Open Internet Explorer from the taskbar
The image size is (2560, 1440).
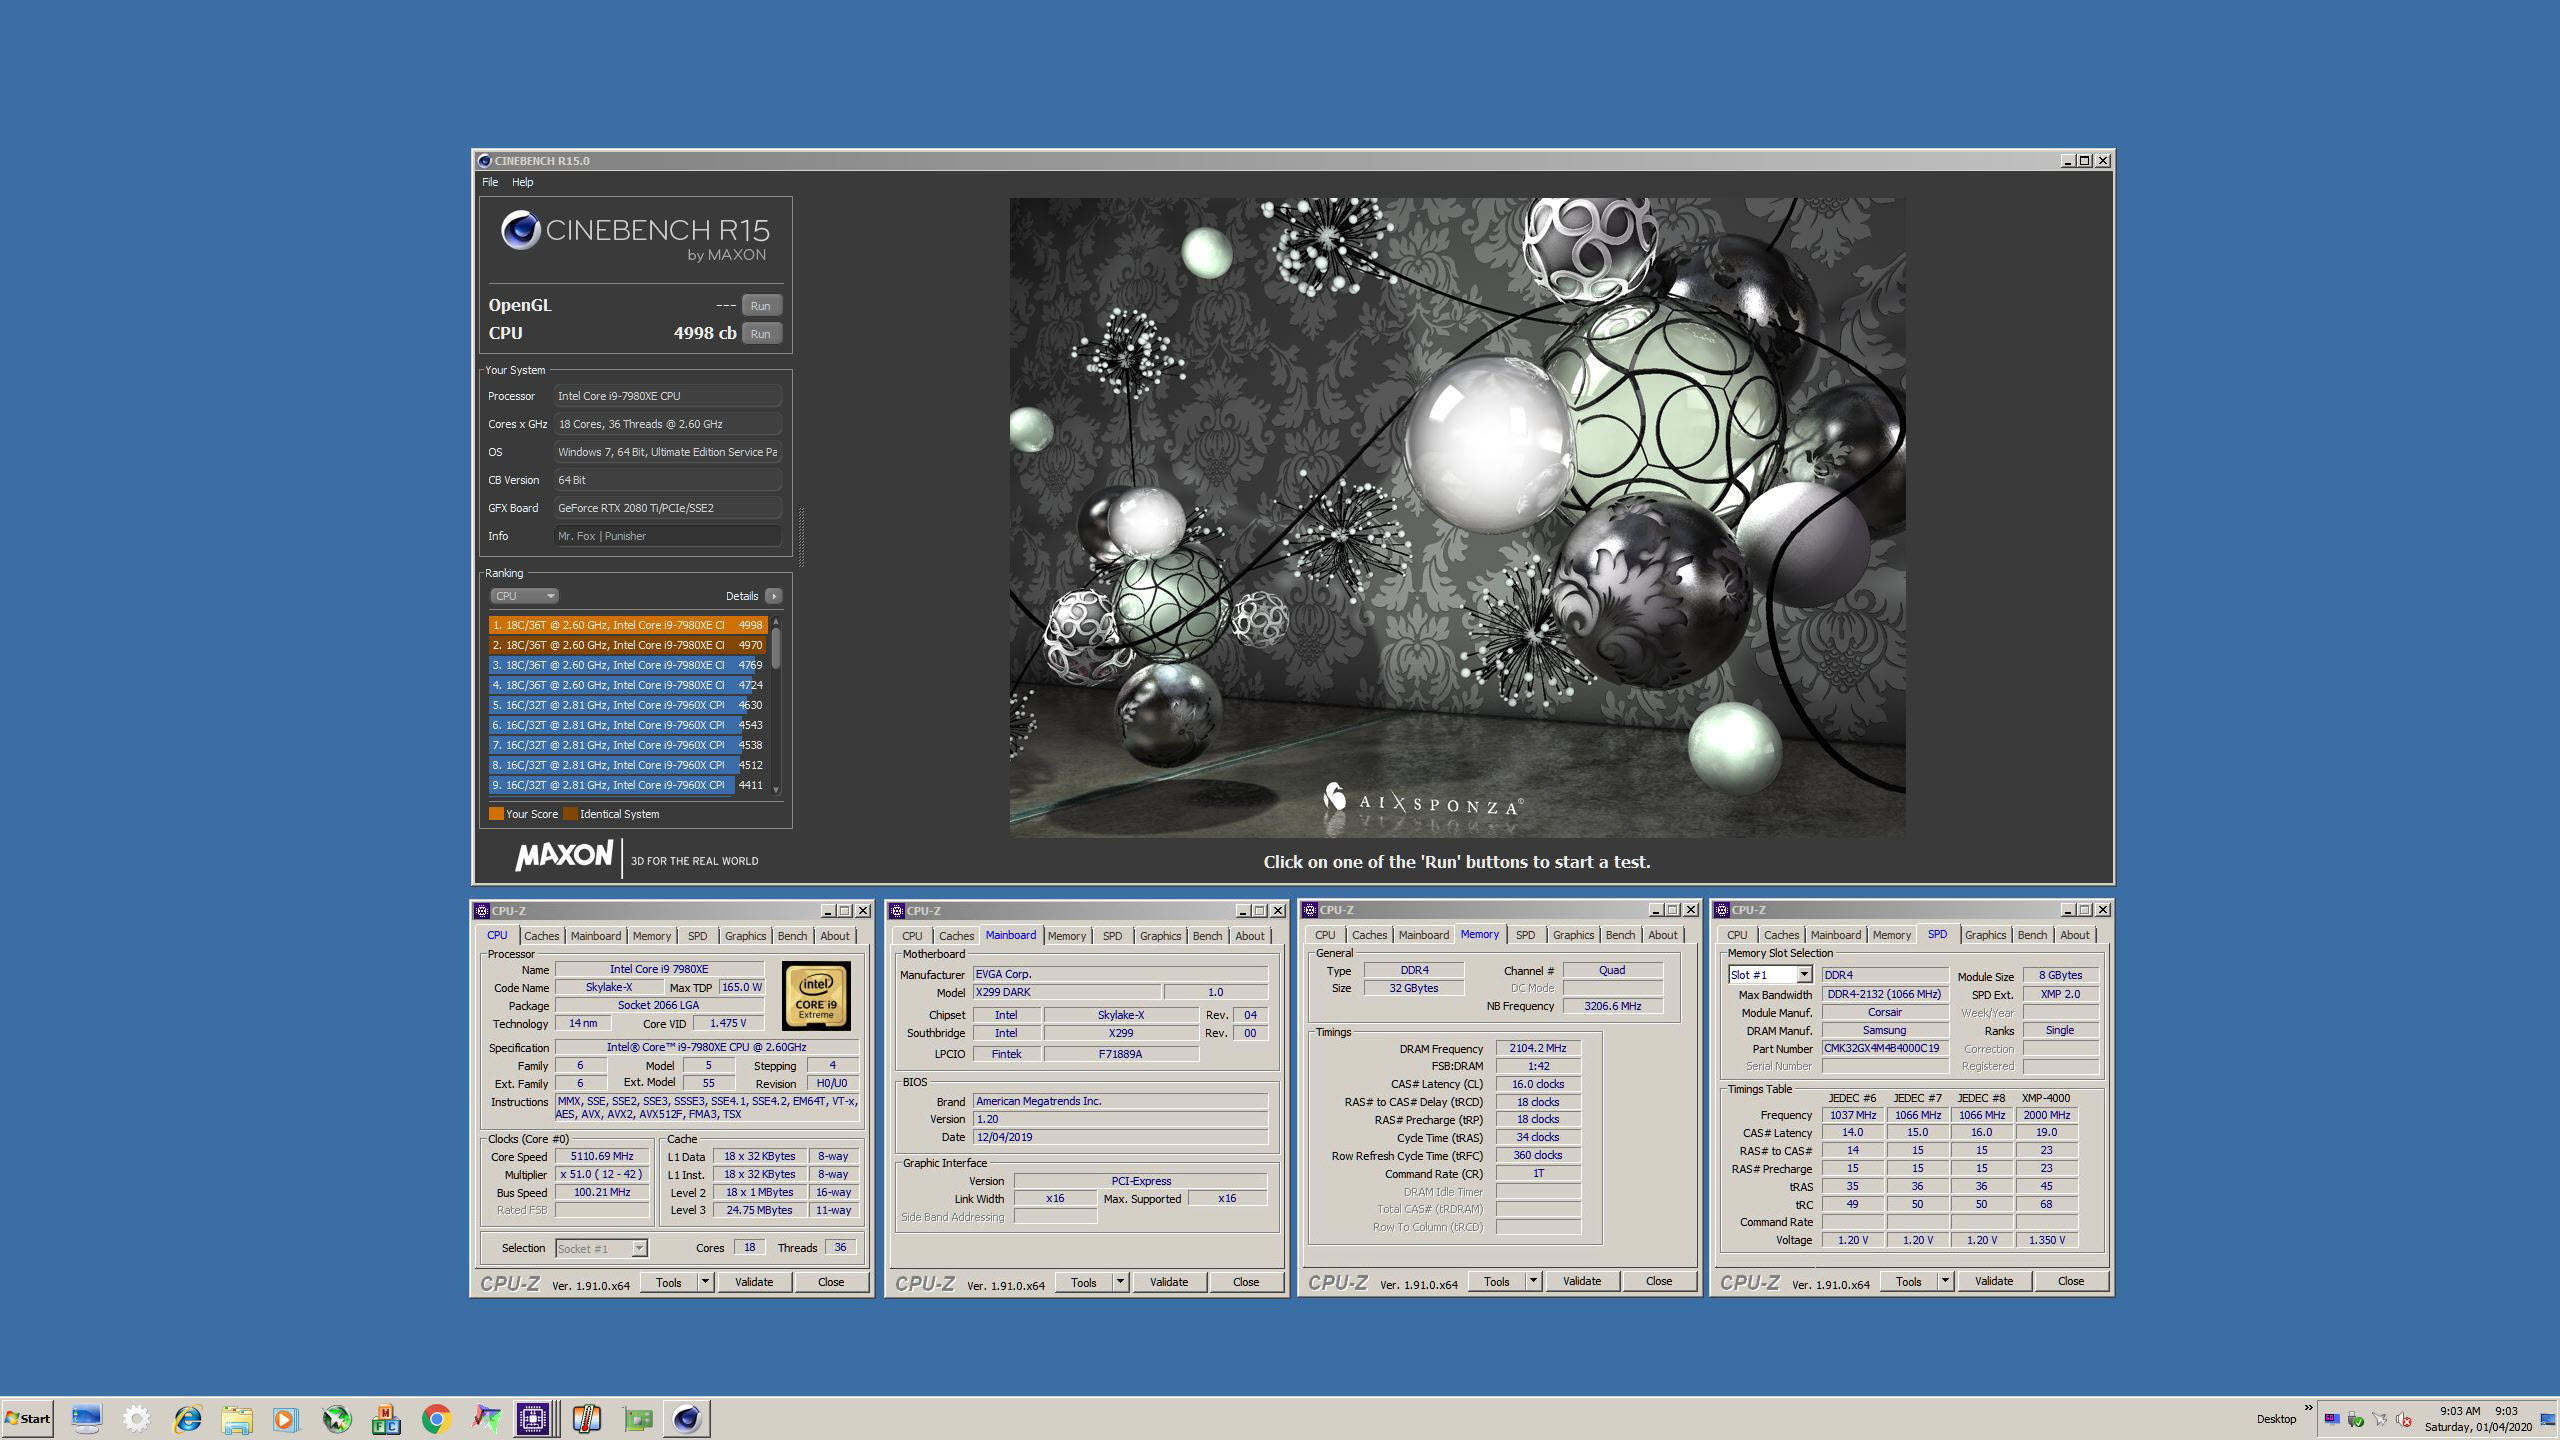[x=187, y=1418]
